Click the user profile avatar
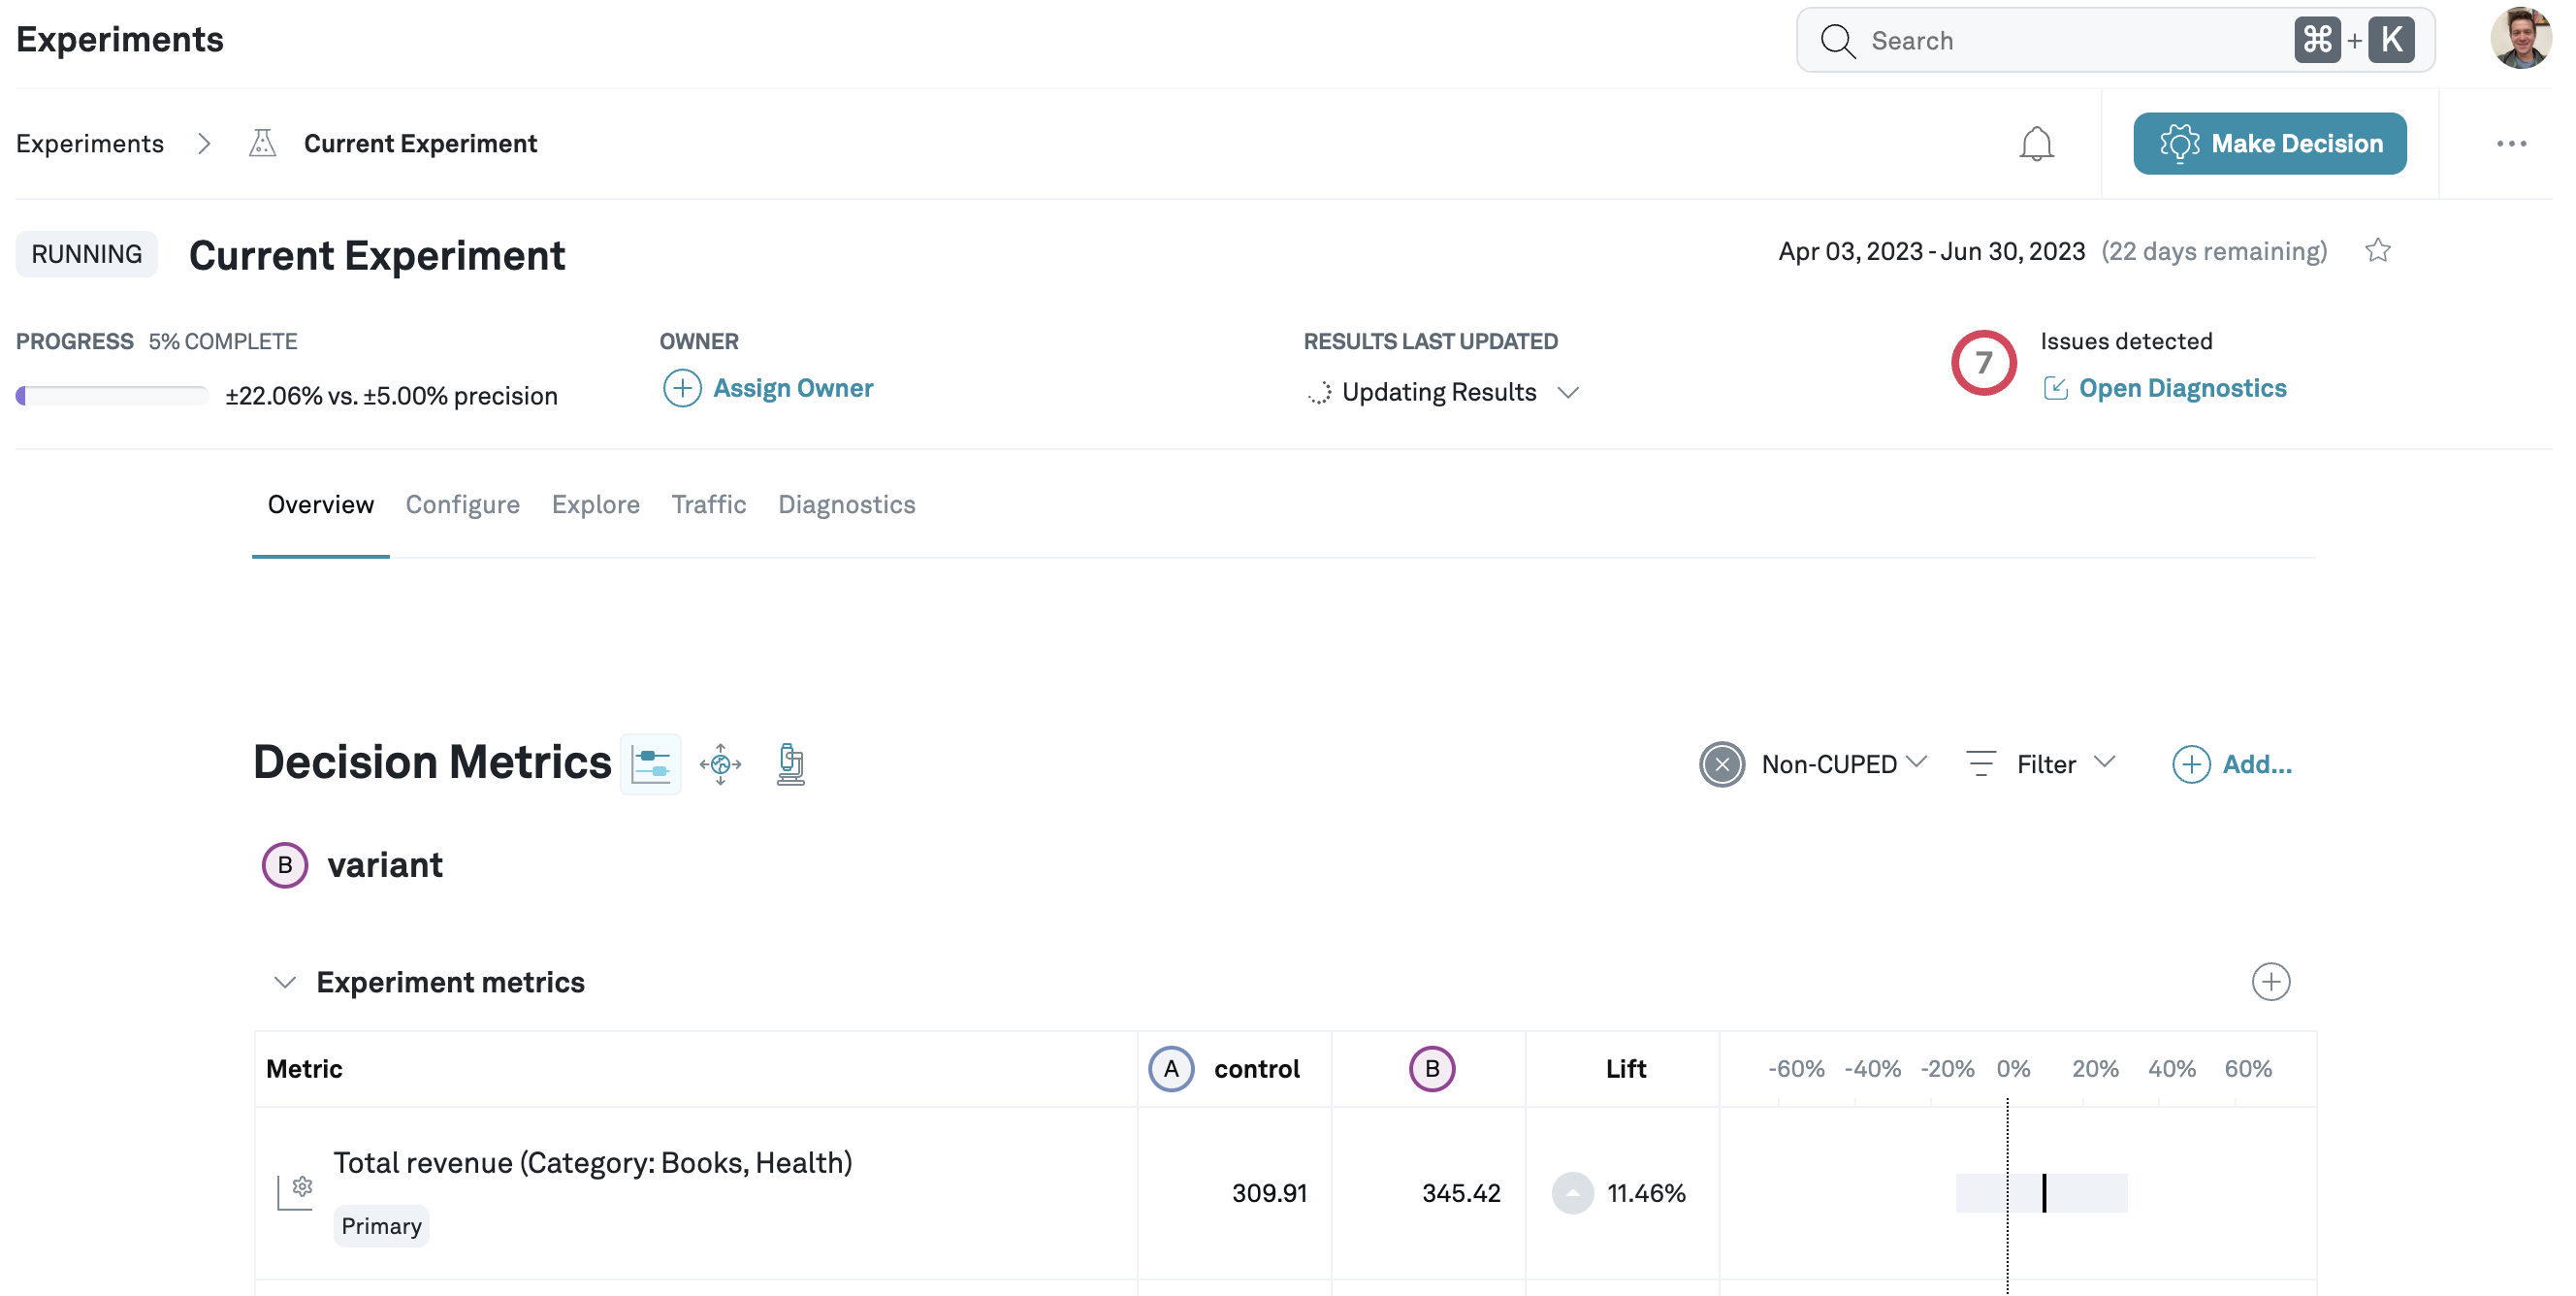Screen dimensions: 2576x1296 click(x=2519, y=40)
